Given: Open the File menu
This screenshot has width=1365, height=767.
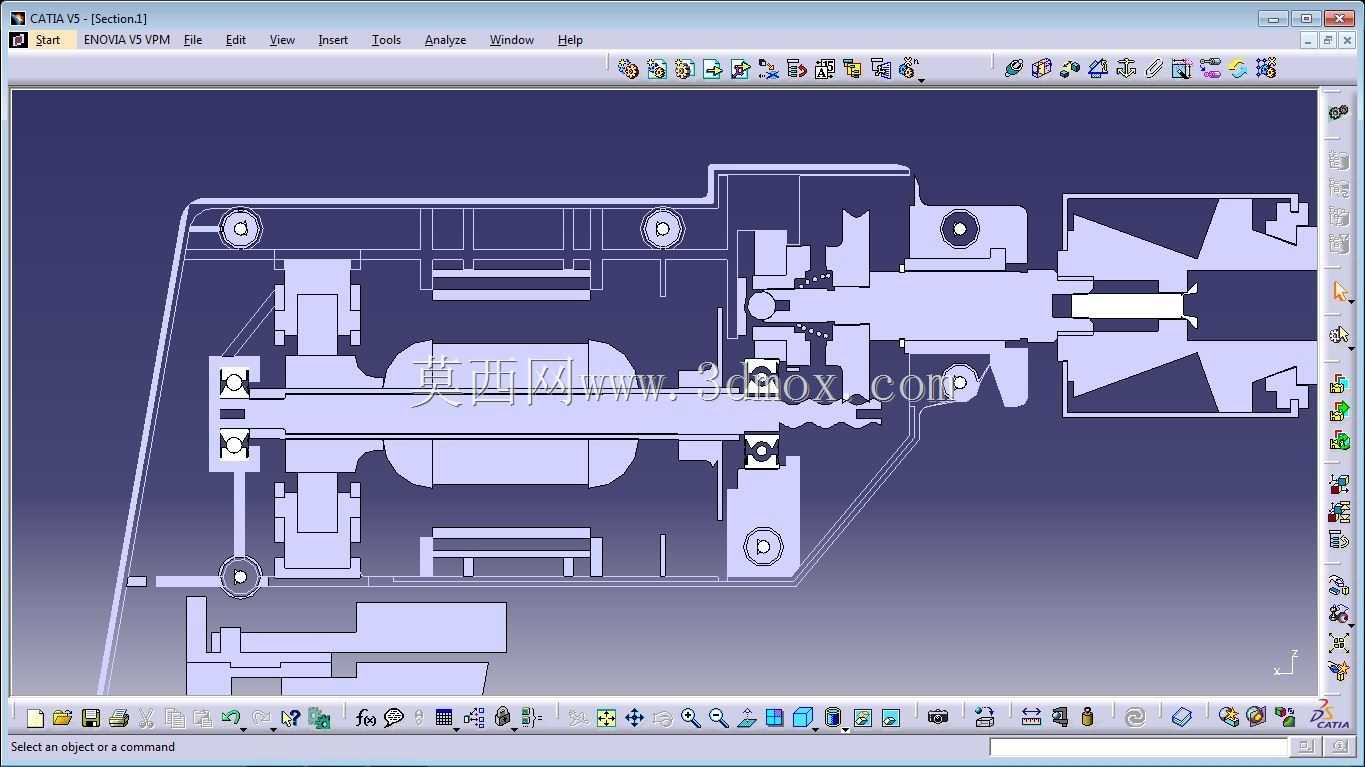Looking at the screenshot, I should pyautogui.click(x=193, y=40).
